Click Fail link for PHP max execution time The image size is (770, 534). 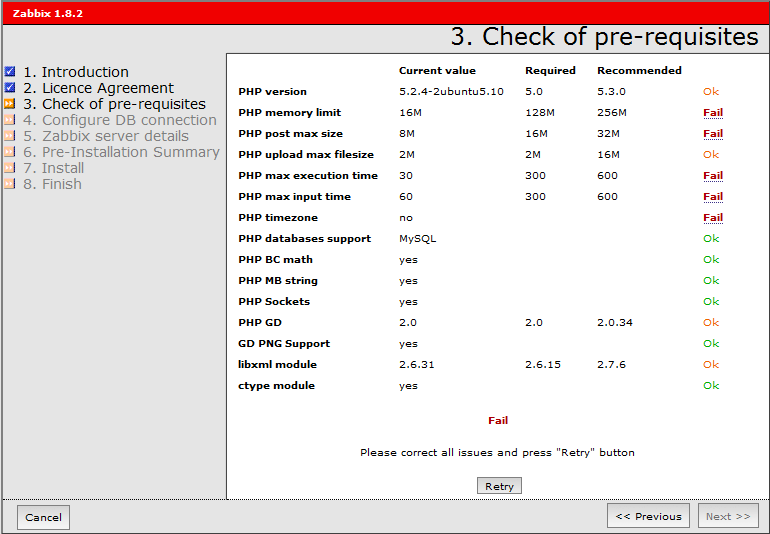coord(712,176)
